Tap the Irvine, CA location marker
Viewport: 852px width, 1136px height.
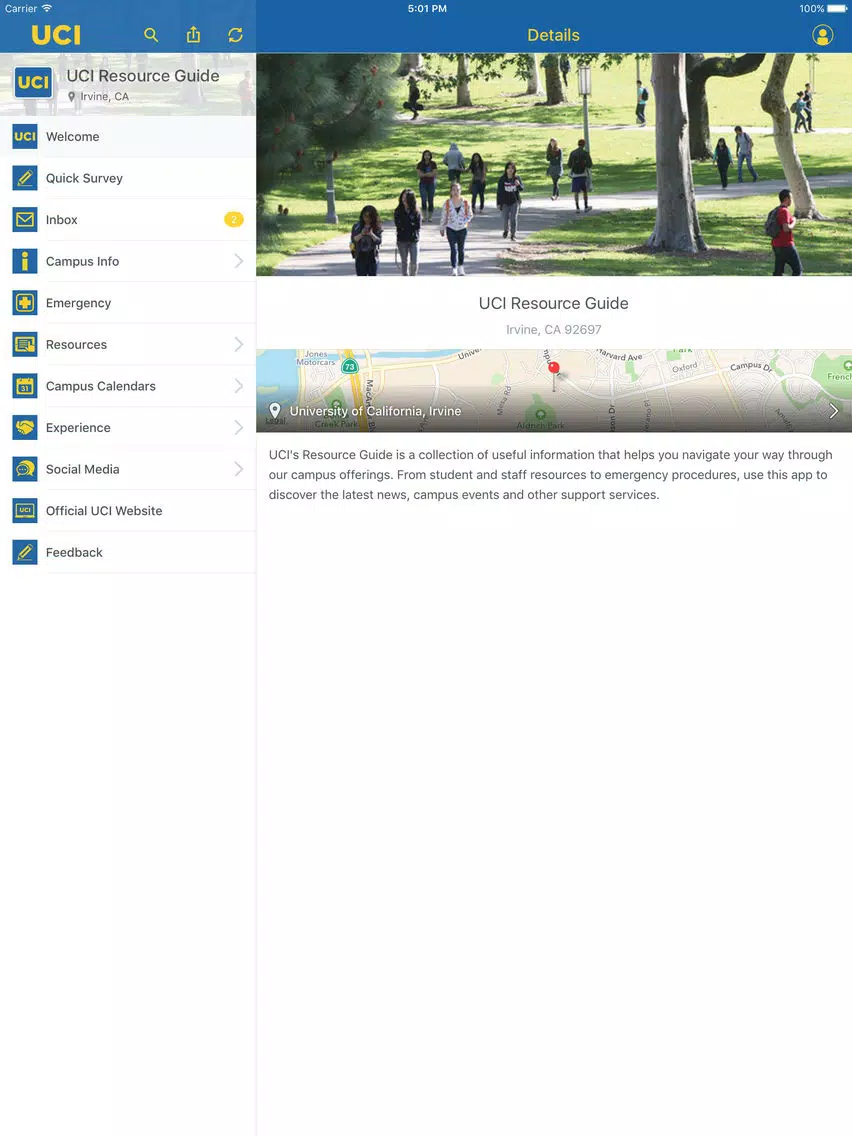[x=71, y=97]
